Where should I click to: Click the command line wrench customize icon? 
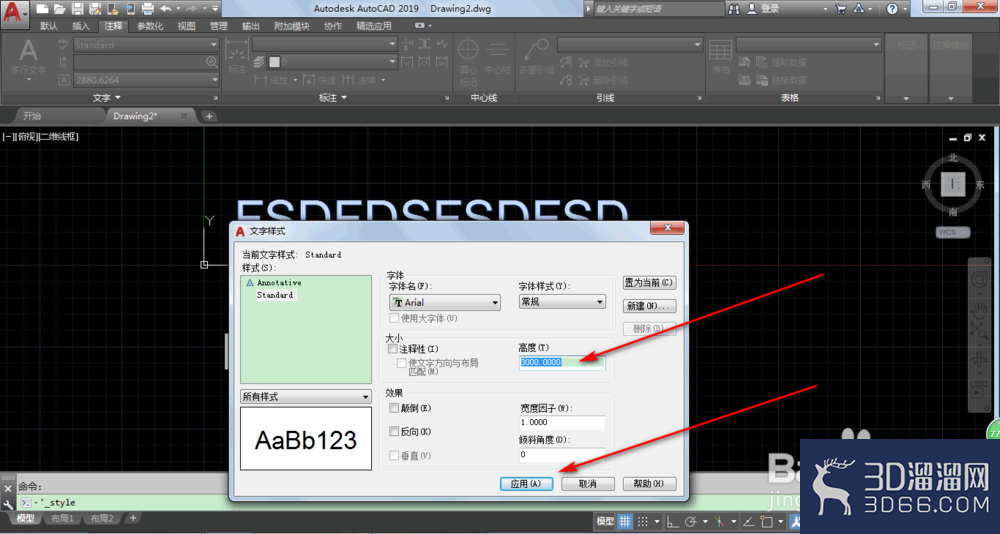(8, 504)
